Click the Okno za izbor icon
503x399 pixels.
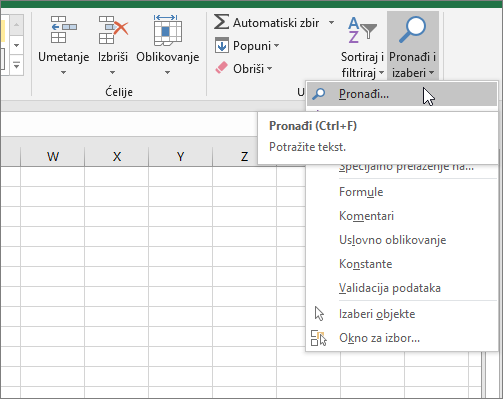click(x=319, y=338)
